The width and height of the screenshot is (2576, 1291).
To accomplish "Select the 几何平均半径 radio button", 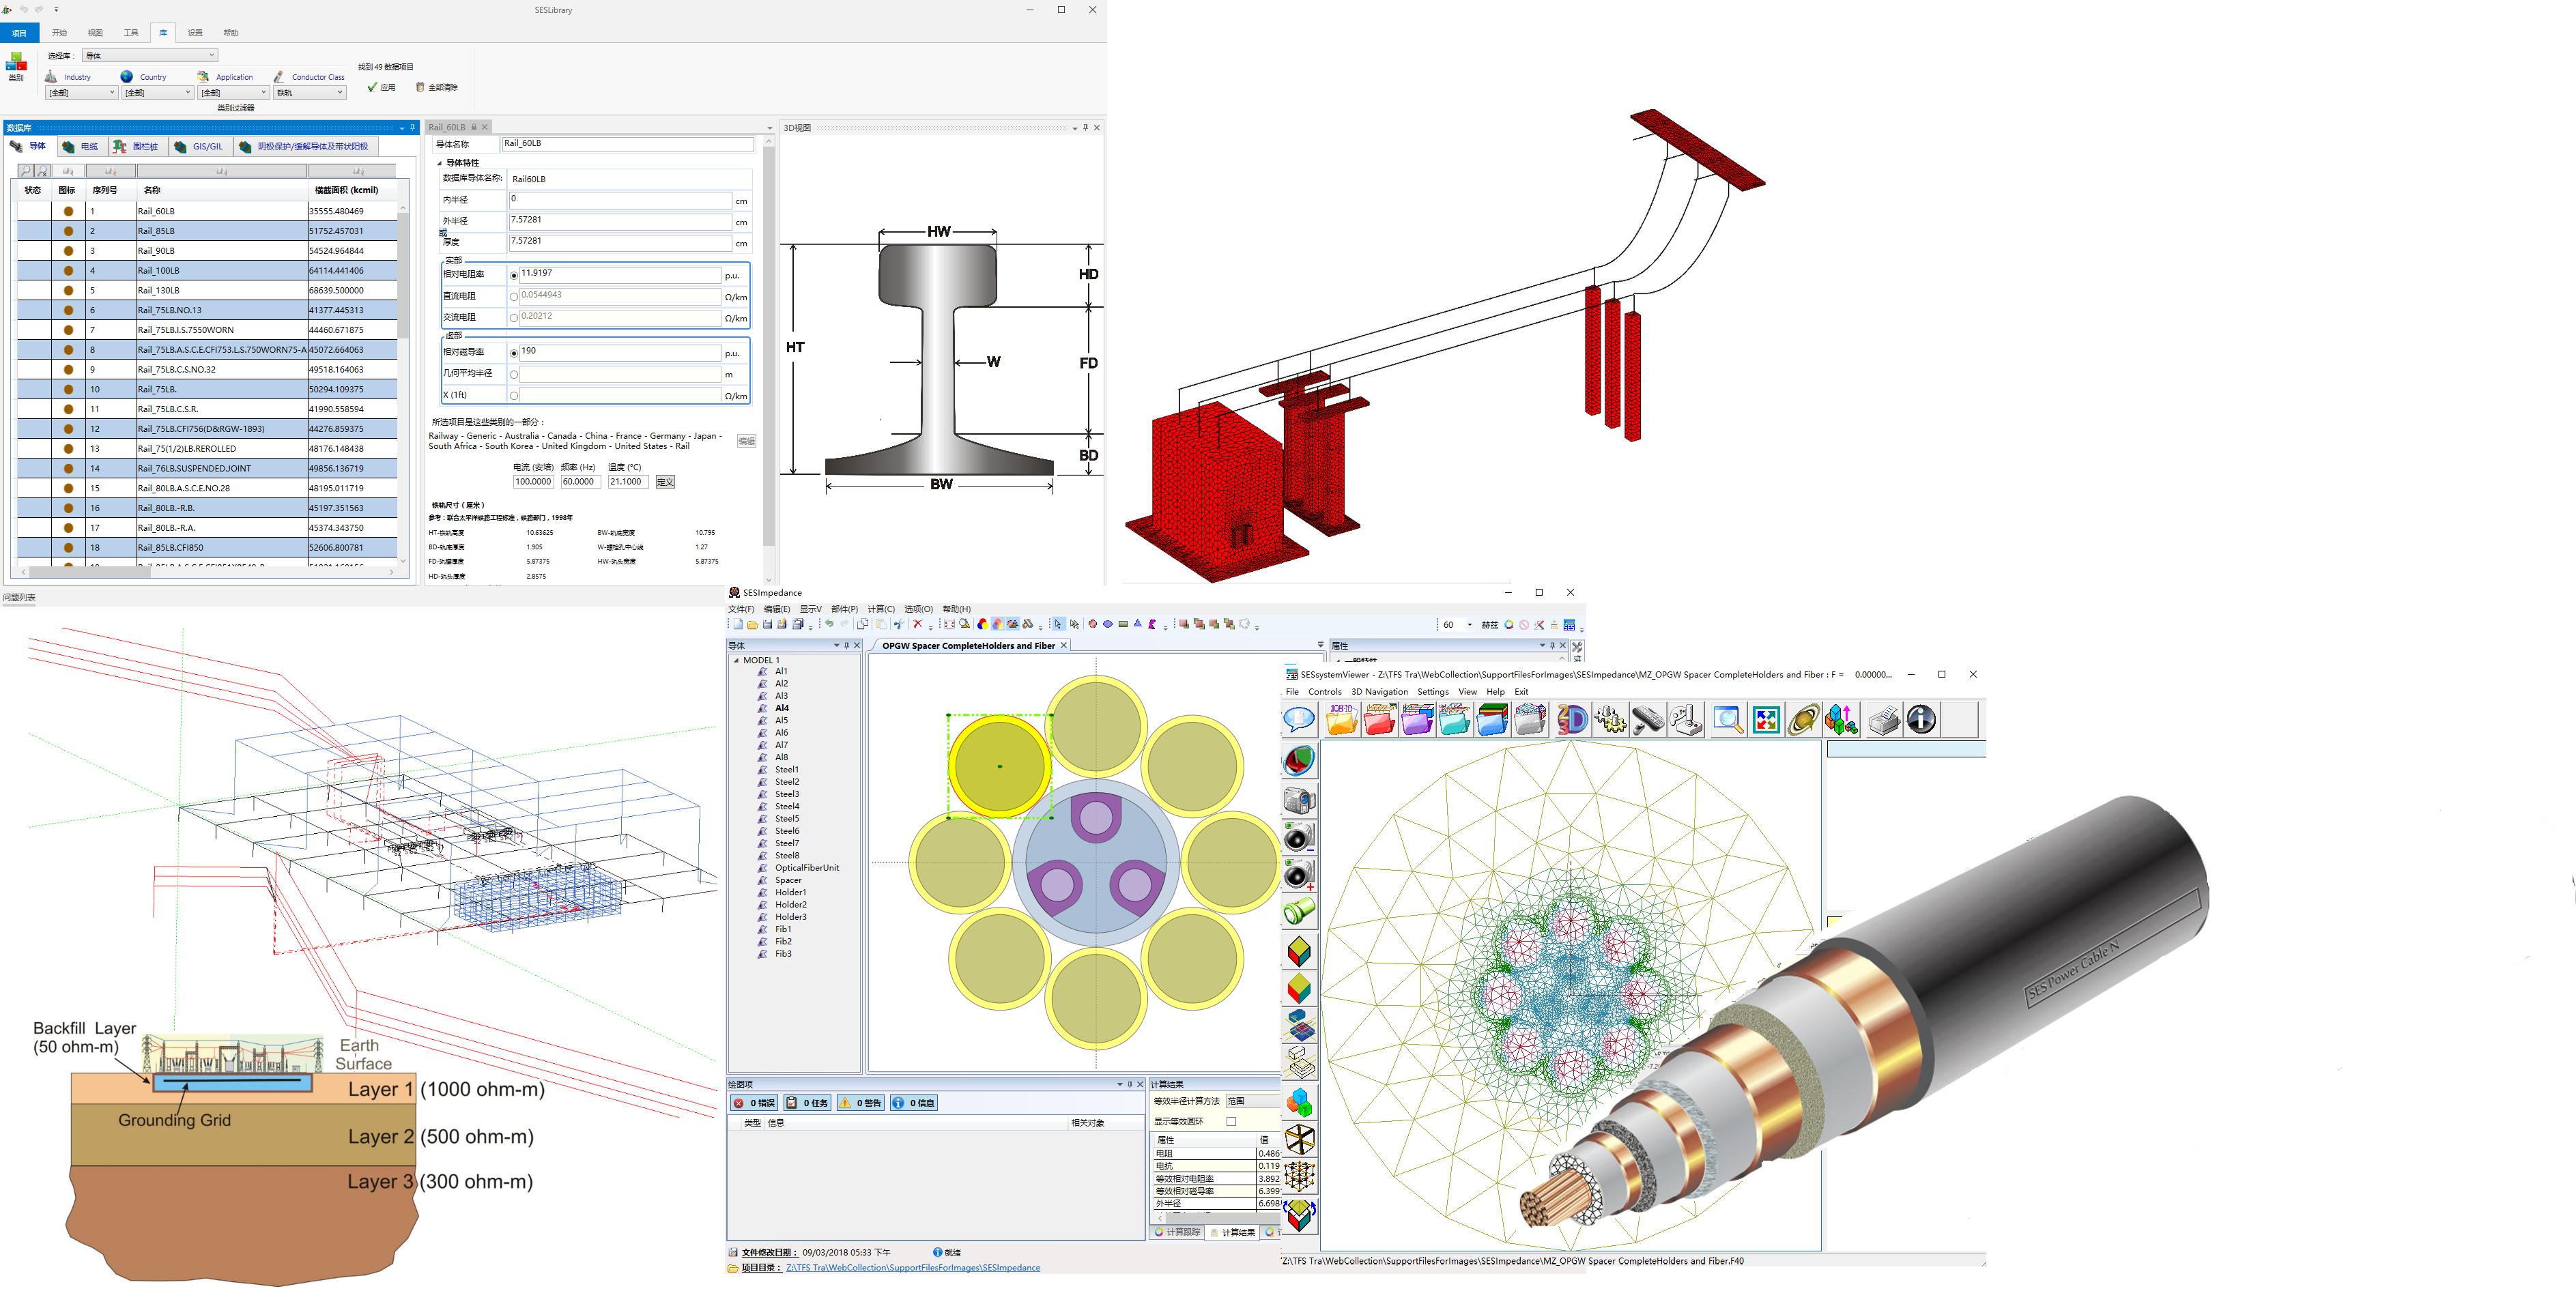I will pyautogui.click(x=514, y=375).
